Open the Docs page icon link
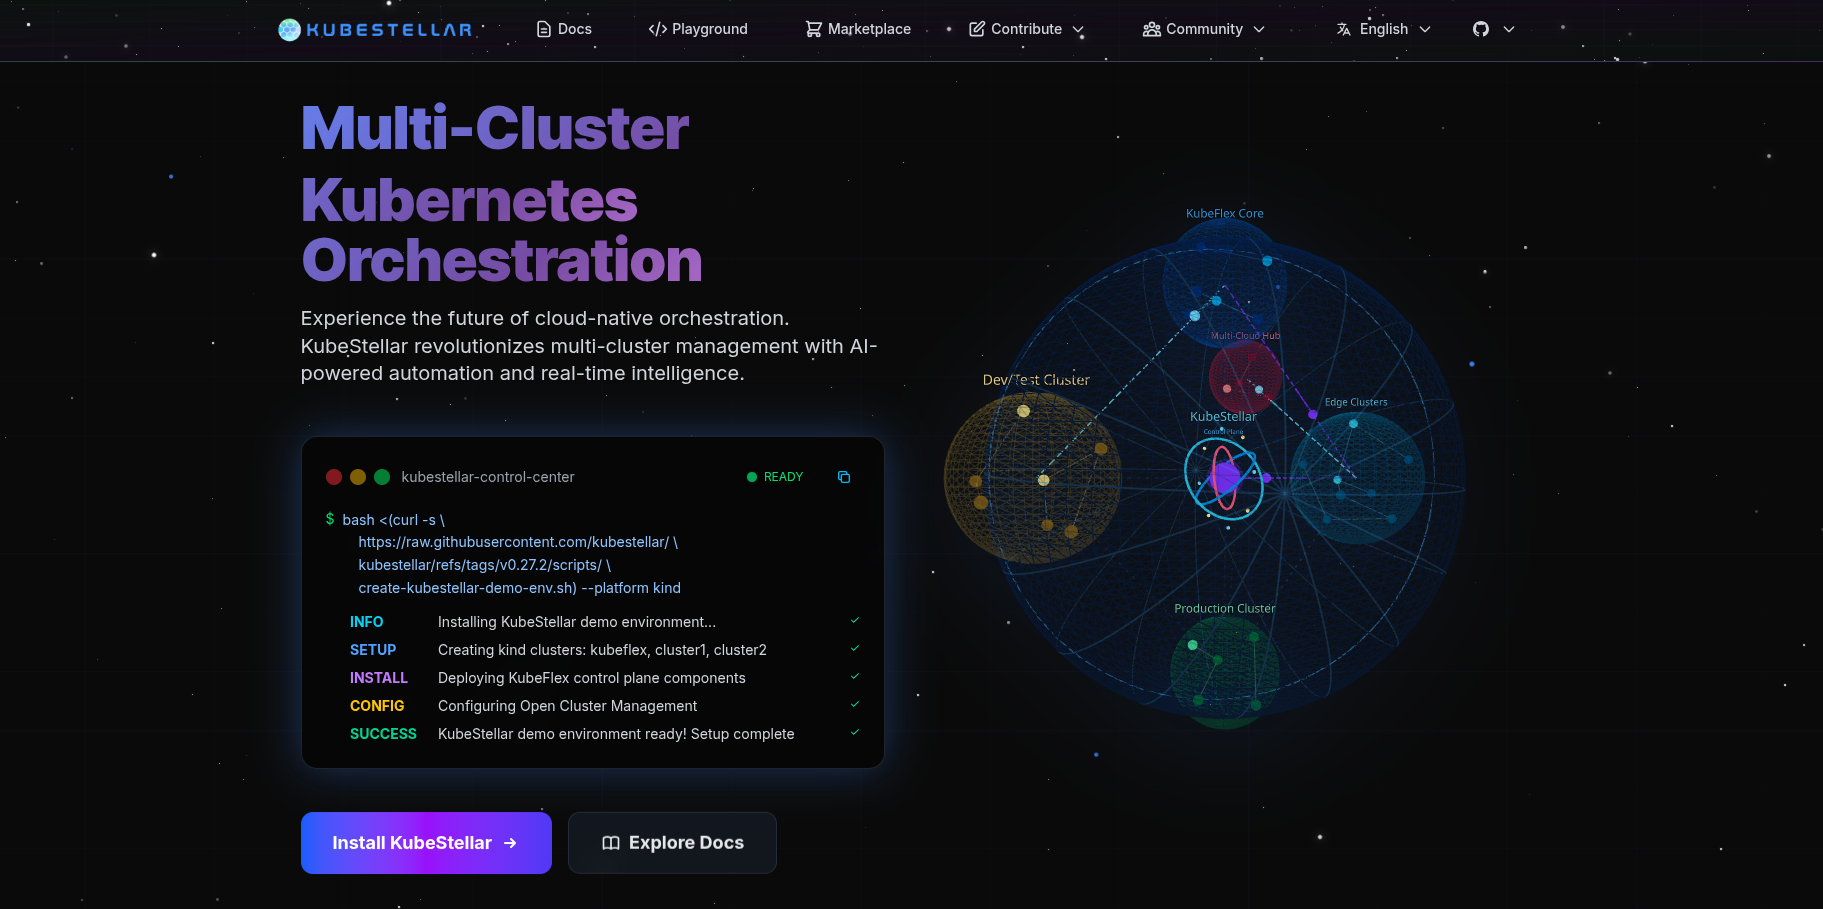 point(544,29)
